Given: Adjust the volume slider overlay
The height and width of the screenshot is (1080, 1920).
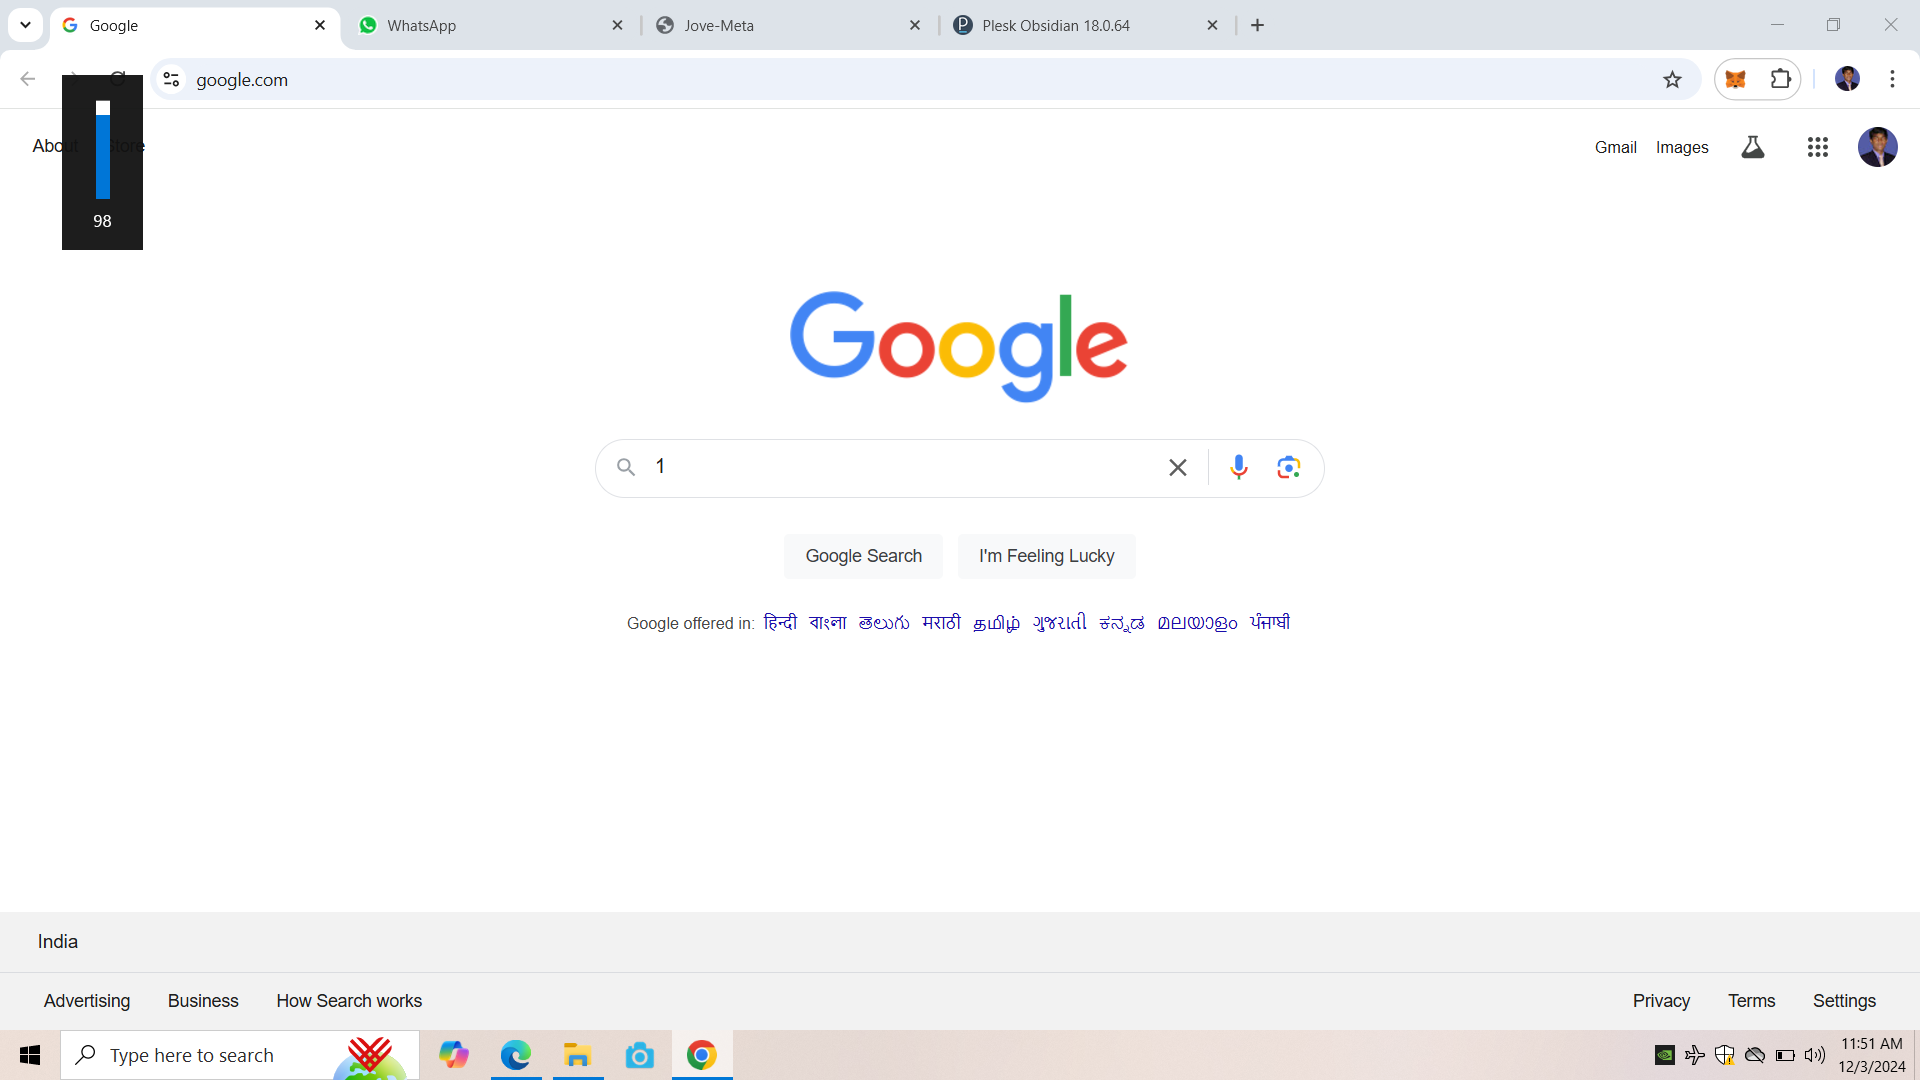Looking at the screenshot, I should [x=102, y=150].
